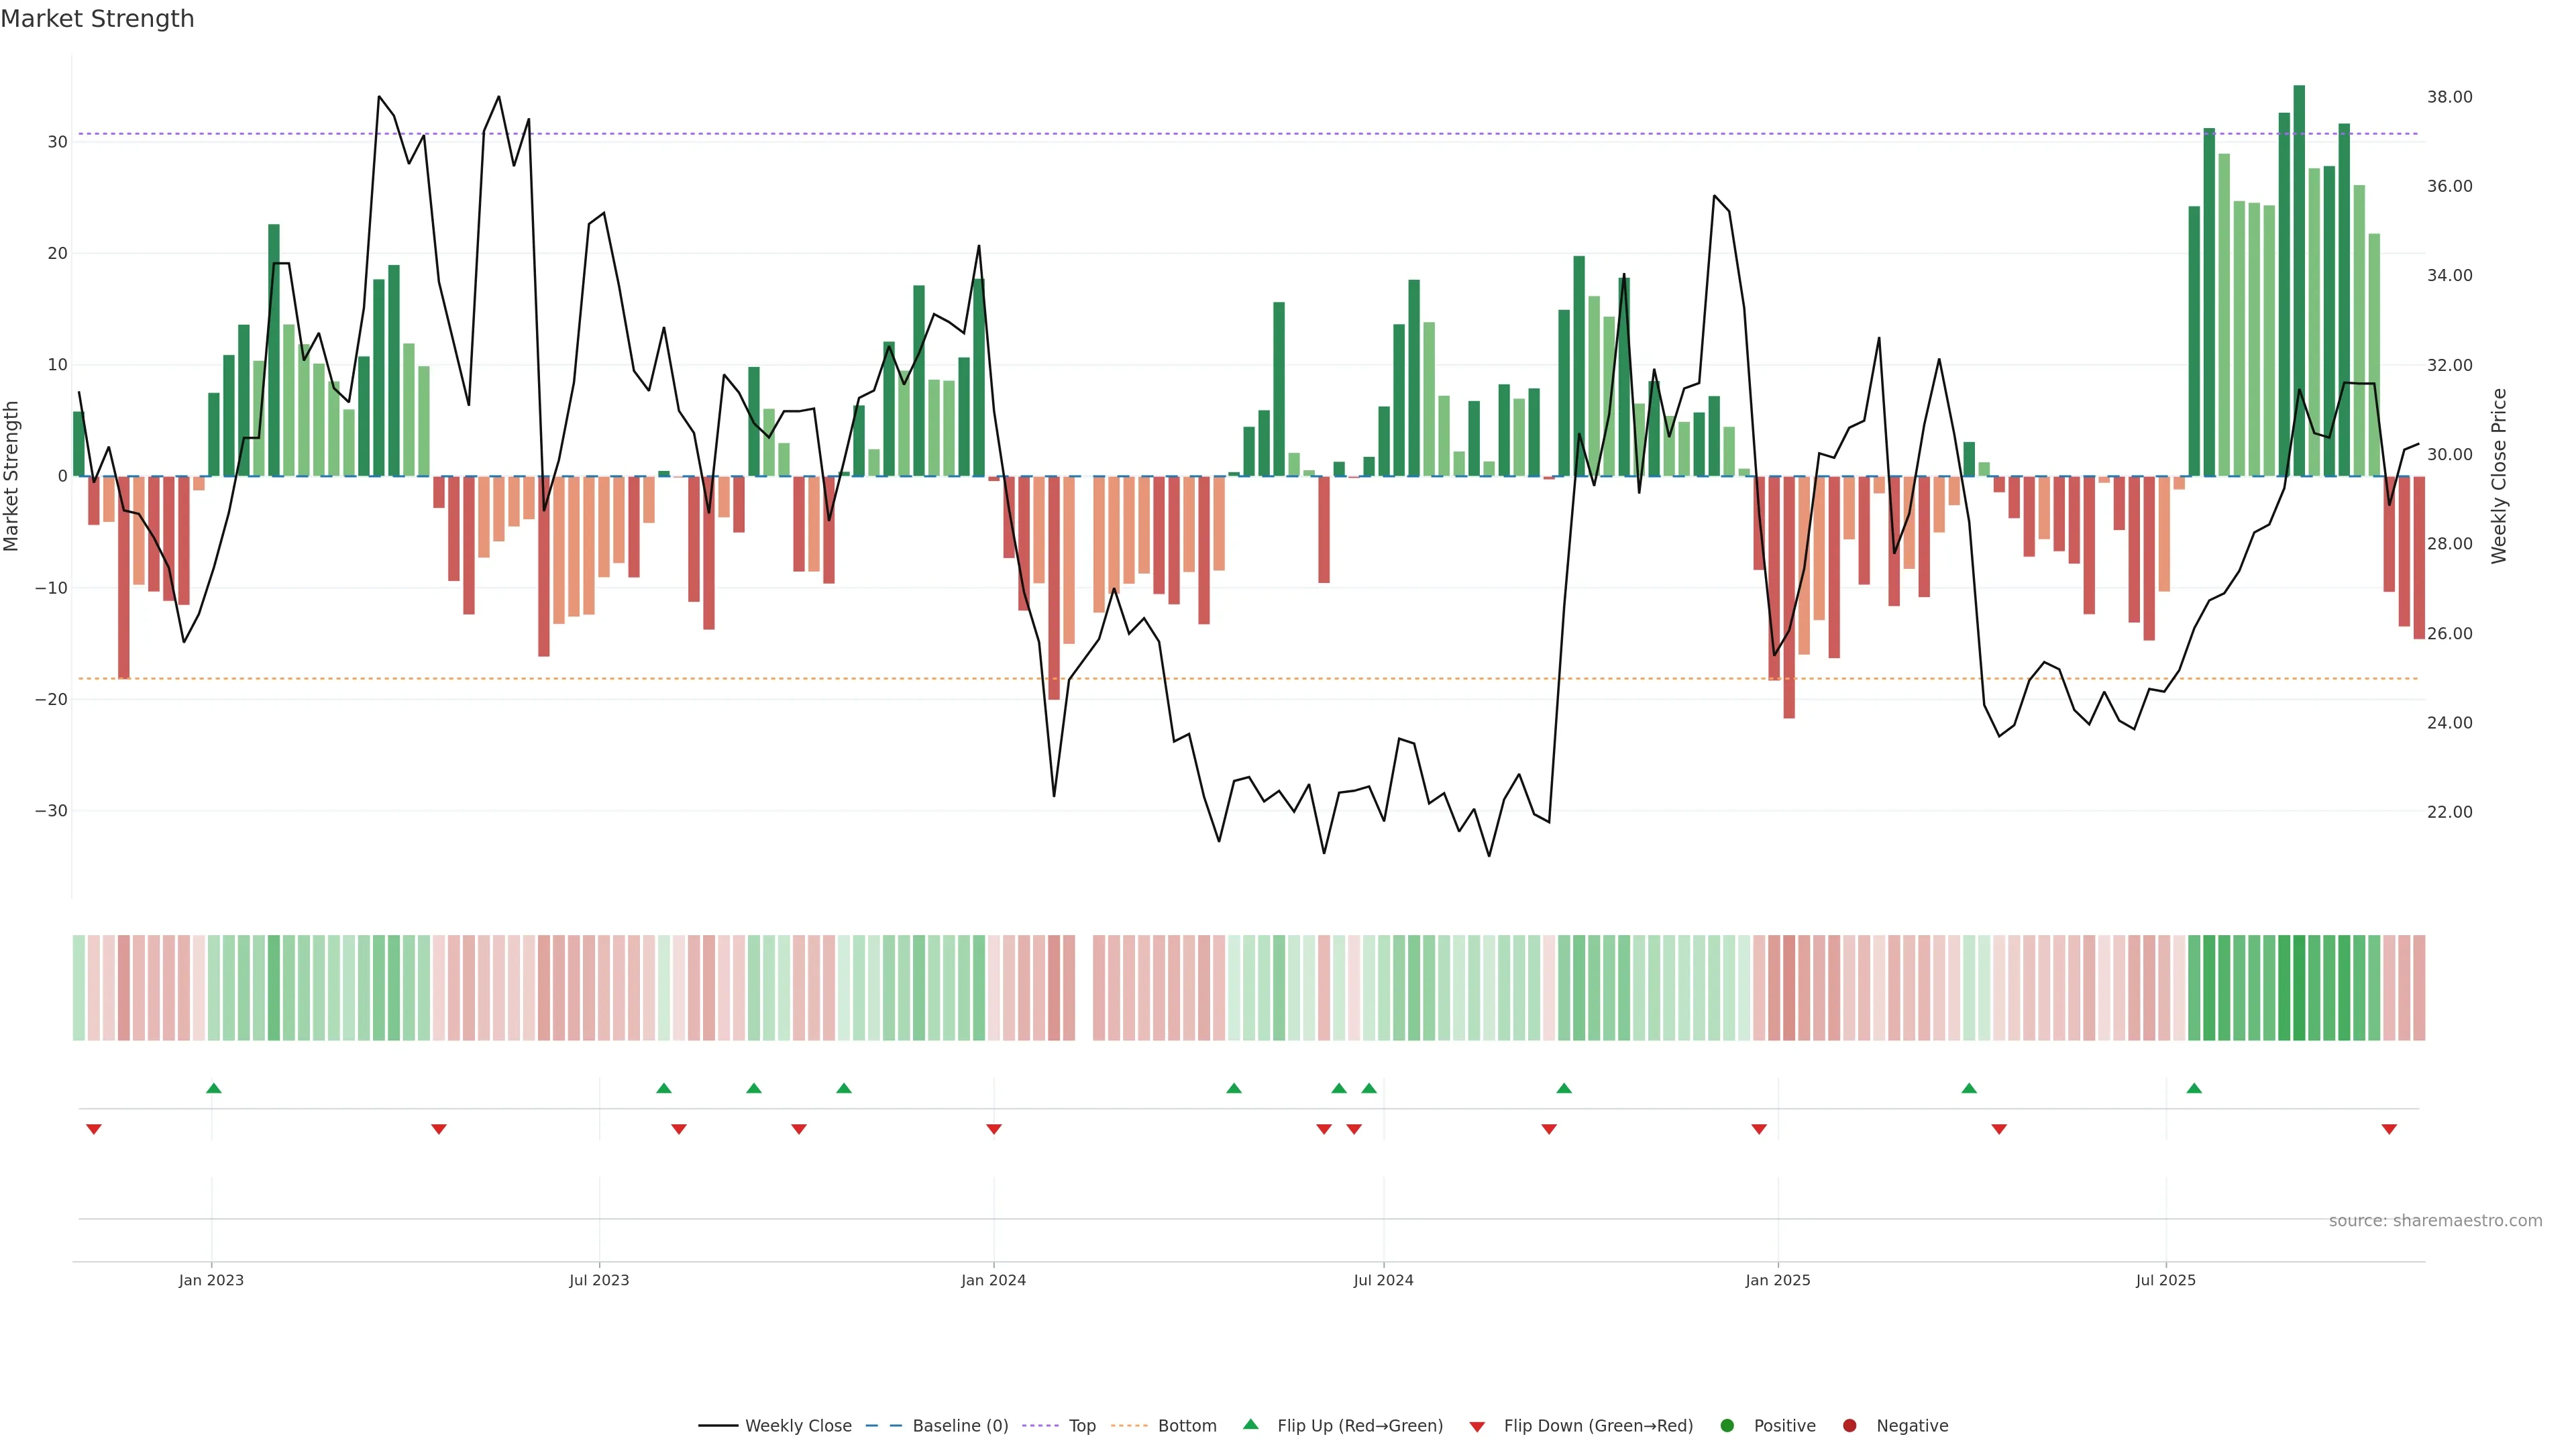Image resolution: width=2576 pixels, height=1449 pixels.
Task: Click the Negative red circle legend marker
Action: click(x=1849, y=1425)
